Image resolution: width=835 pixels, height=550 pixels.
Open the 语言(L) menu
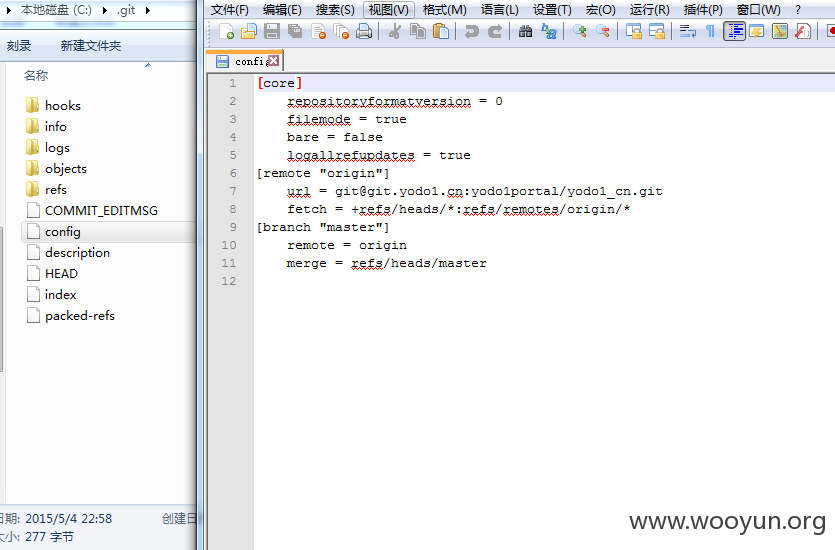click(x=500, y=10)
